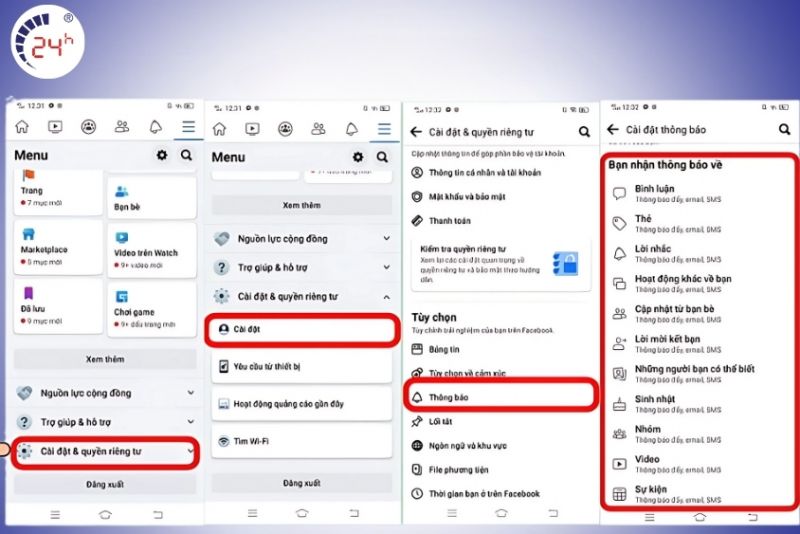This screenshot has width=800, height=534.
Task: Open Sự kiện notification settings
Action: tap(699, 494)
